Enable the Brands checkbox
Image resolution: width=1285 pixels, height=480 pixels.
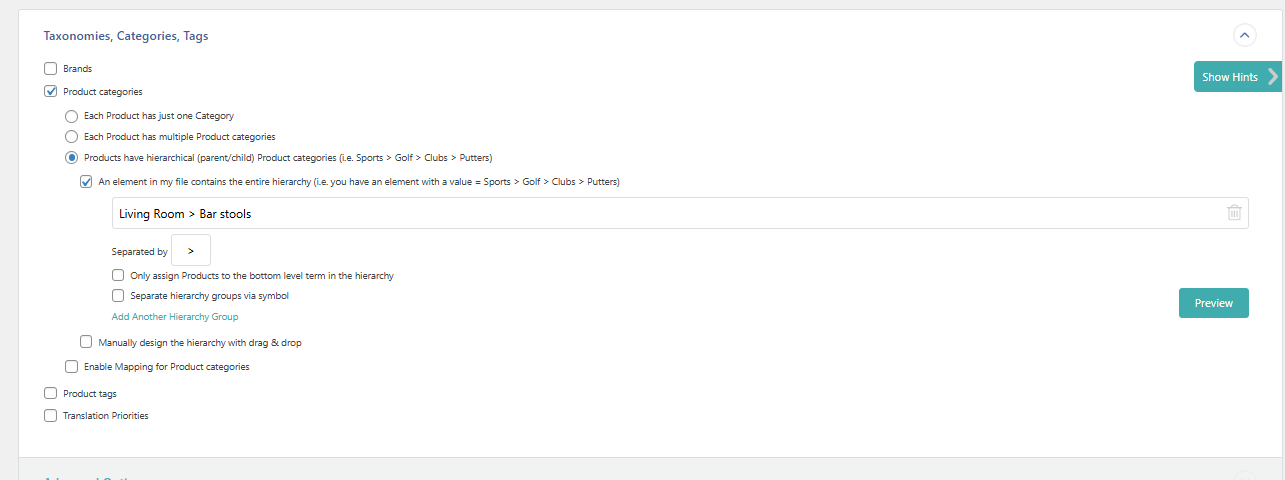[x=51, y=69]
